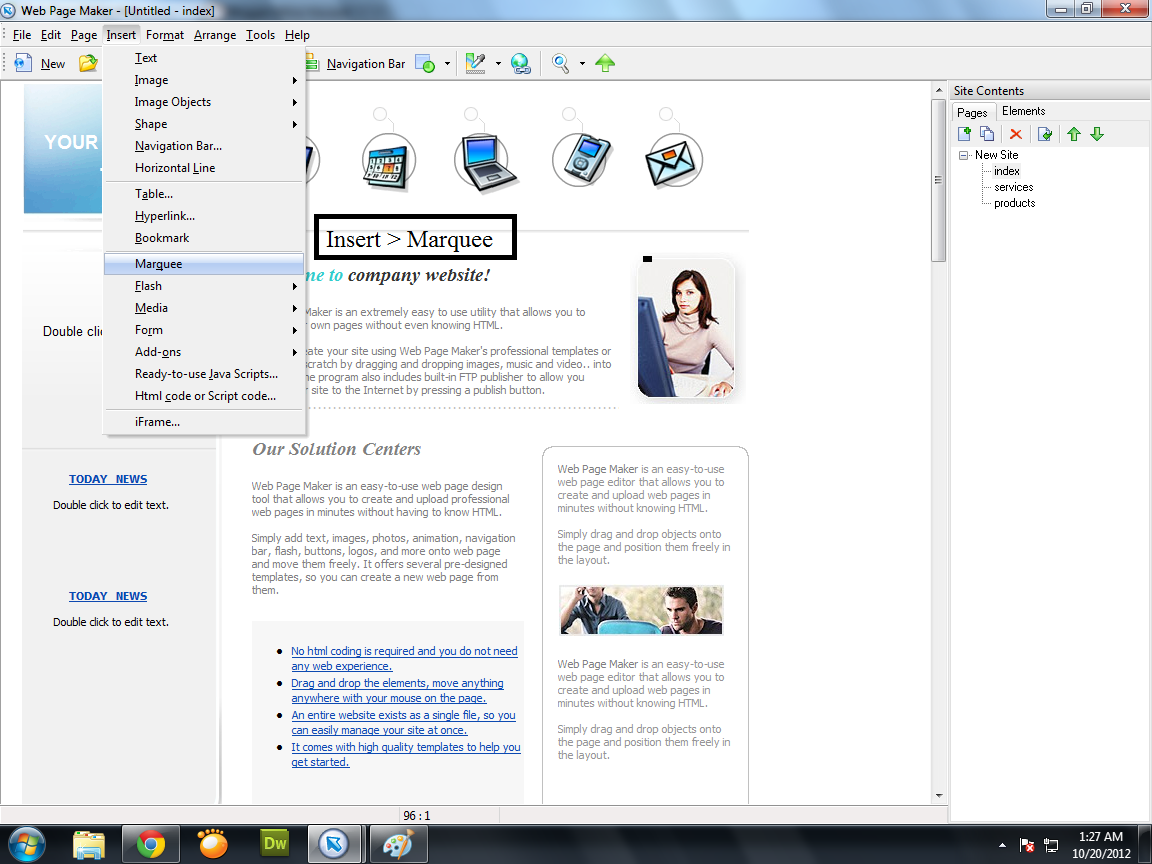
Task: Select the services page in tree
Action: pos(1014,187)
